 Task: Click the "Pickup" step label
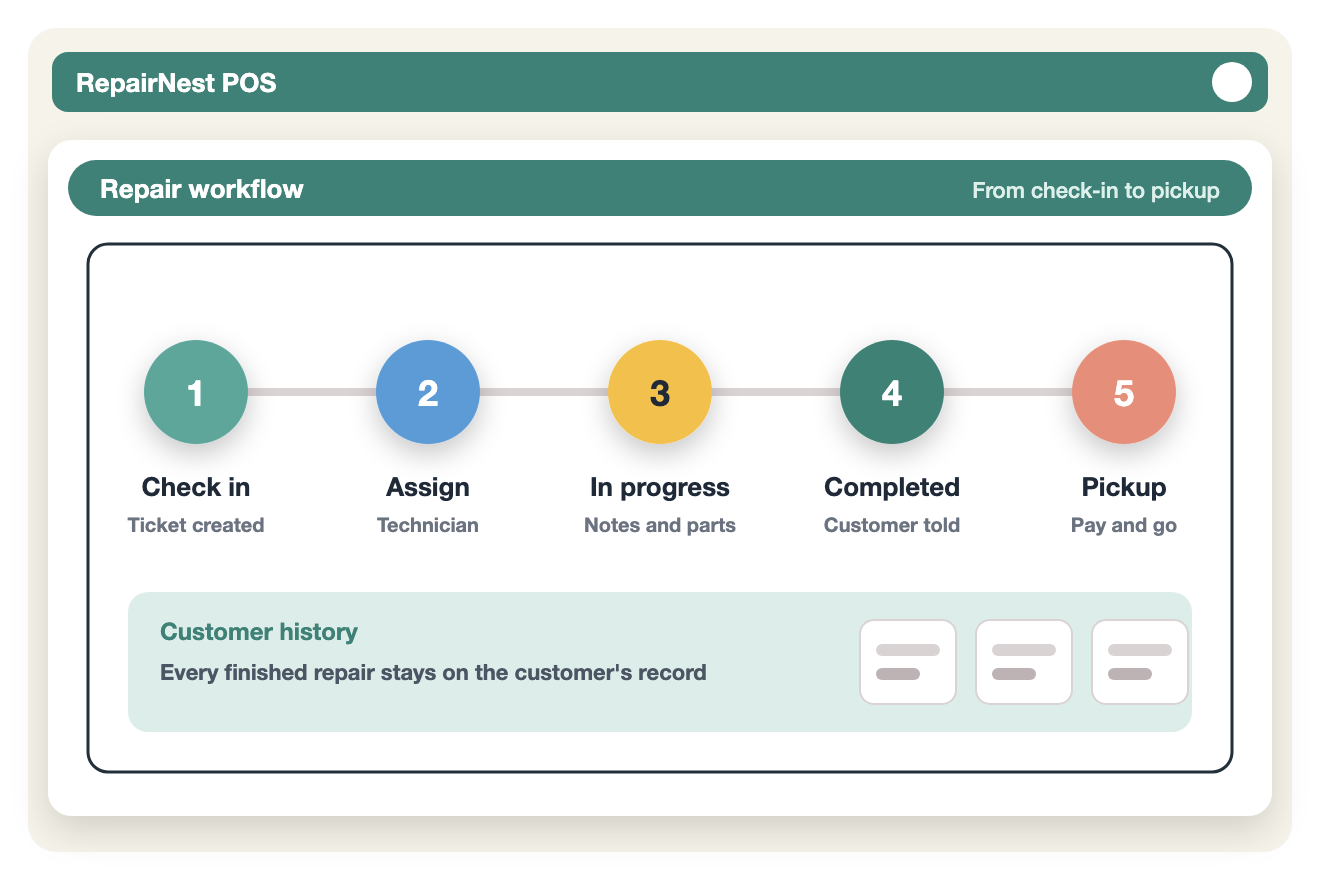click(1124, 487)
